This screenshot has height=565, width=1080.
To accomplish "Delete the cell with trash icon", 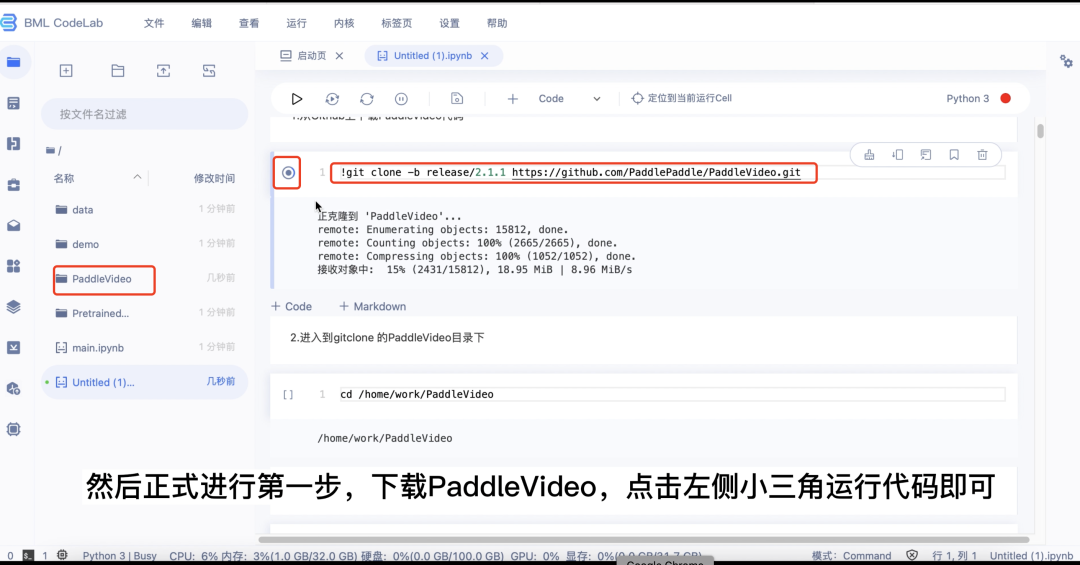I will tap(982, 155).
